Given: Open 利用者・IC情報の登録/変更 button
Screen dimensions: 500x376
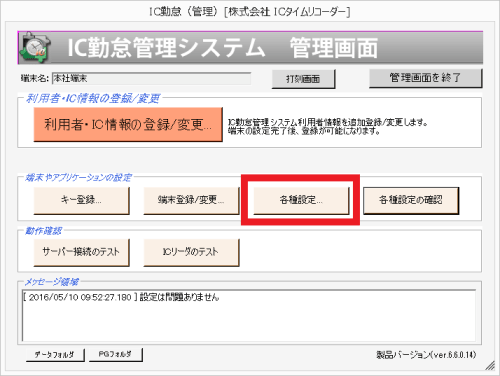Looking at the screenshot, I should [128, 124].
